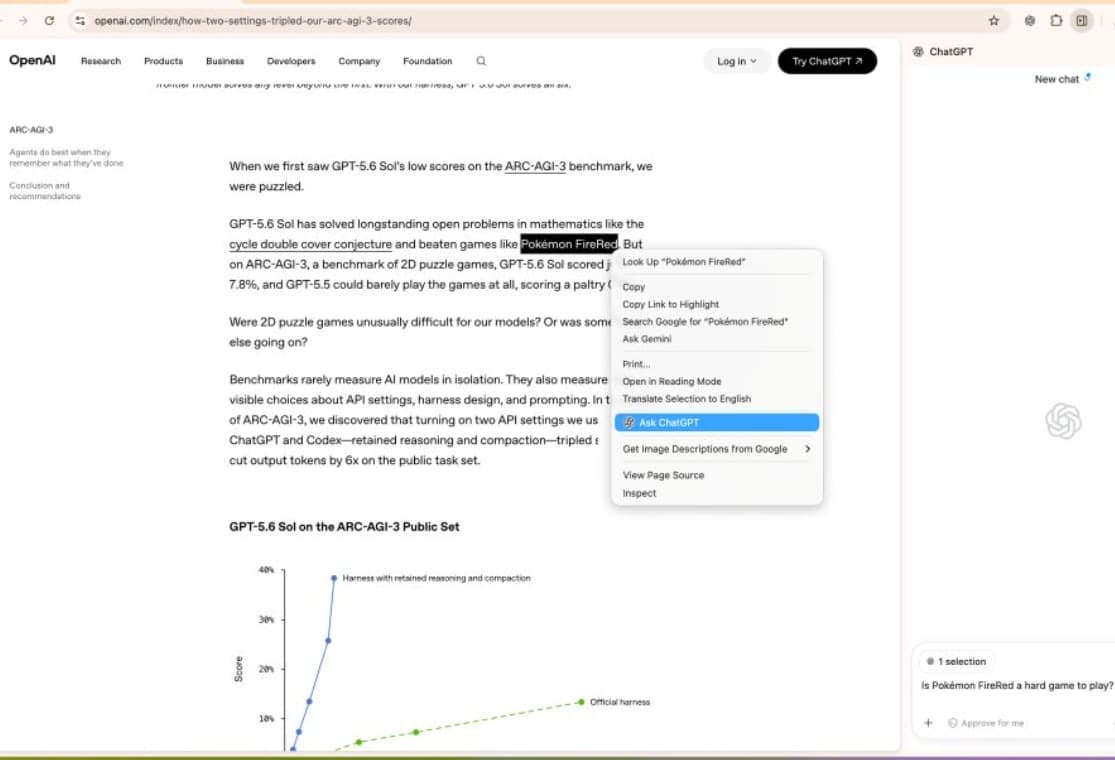Open the search magnifier on OpenAI nav

tap(481, 61)
